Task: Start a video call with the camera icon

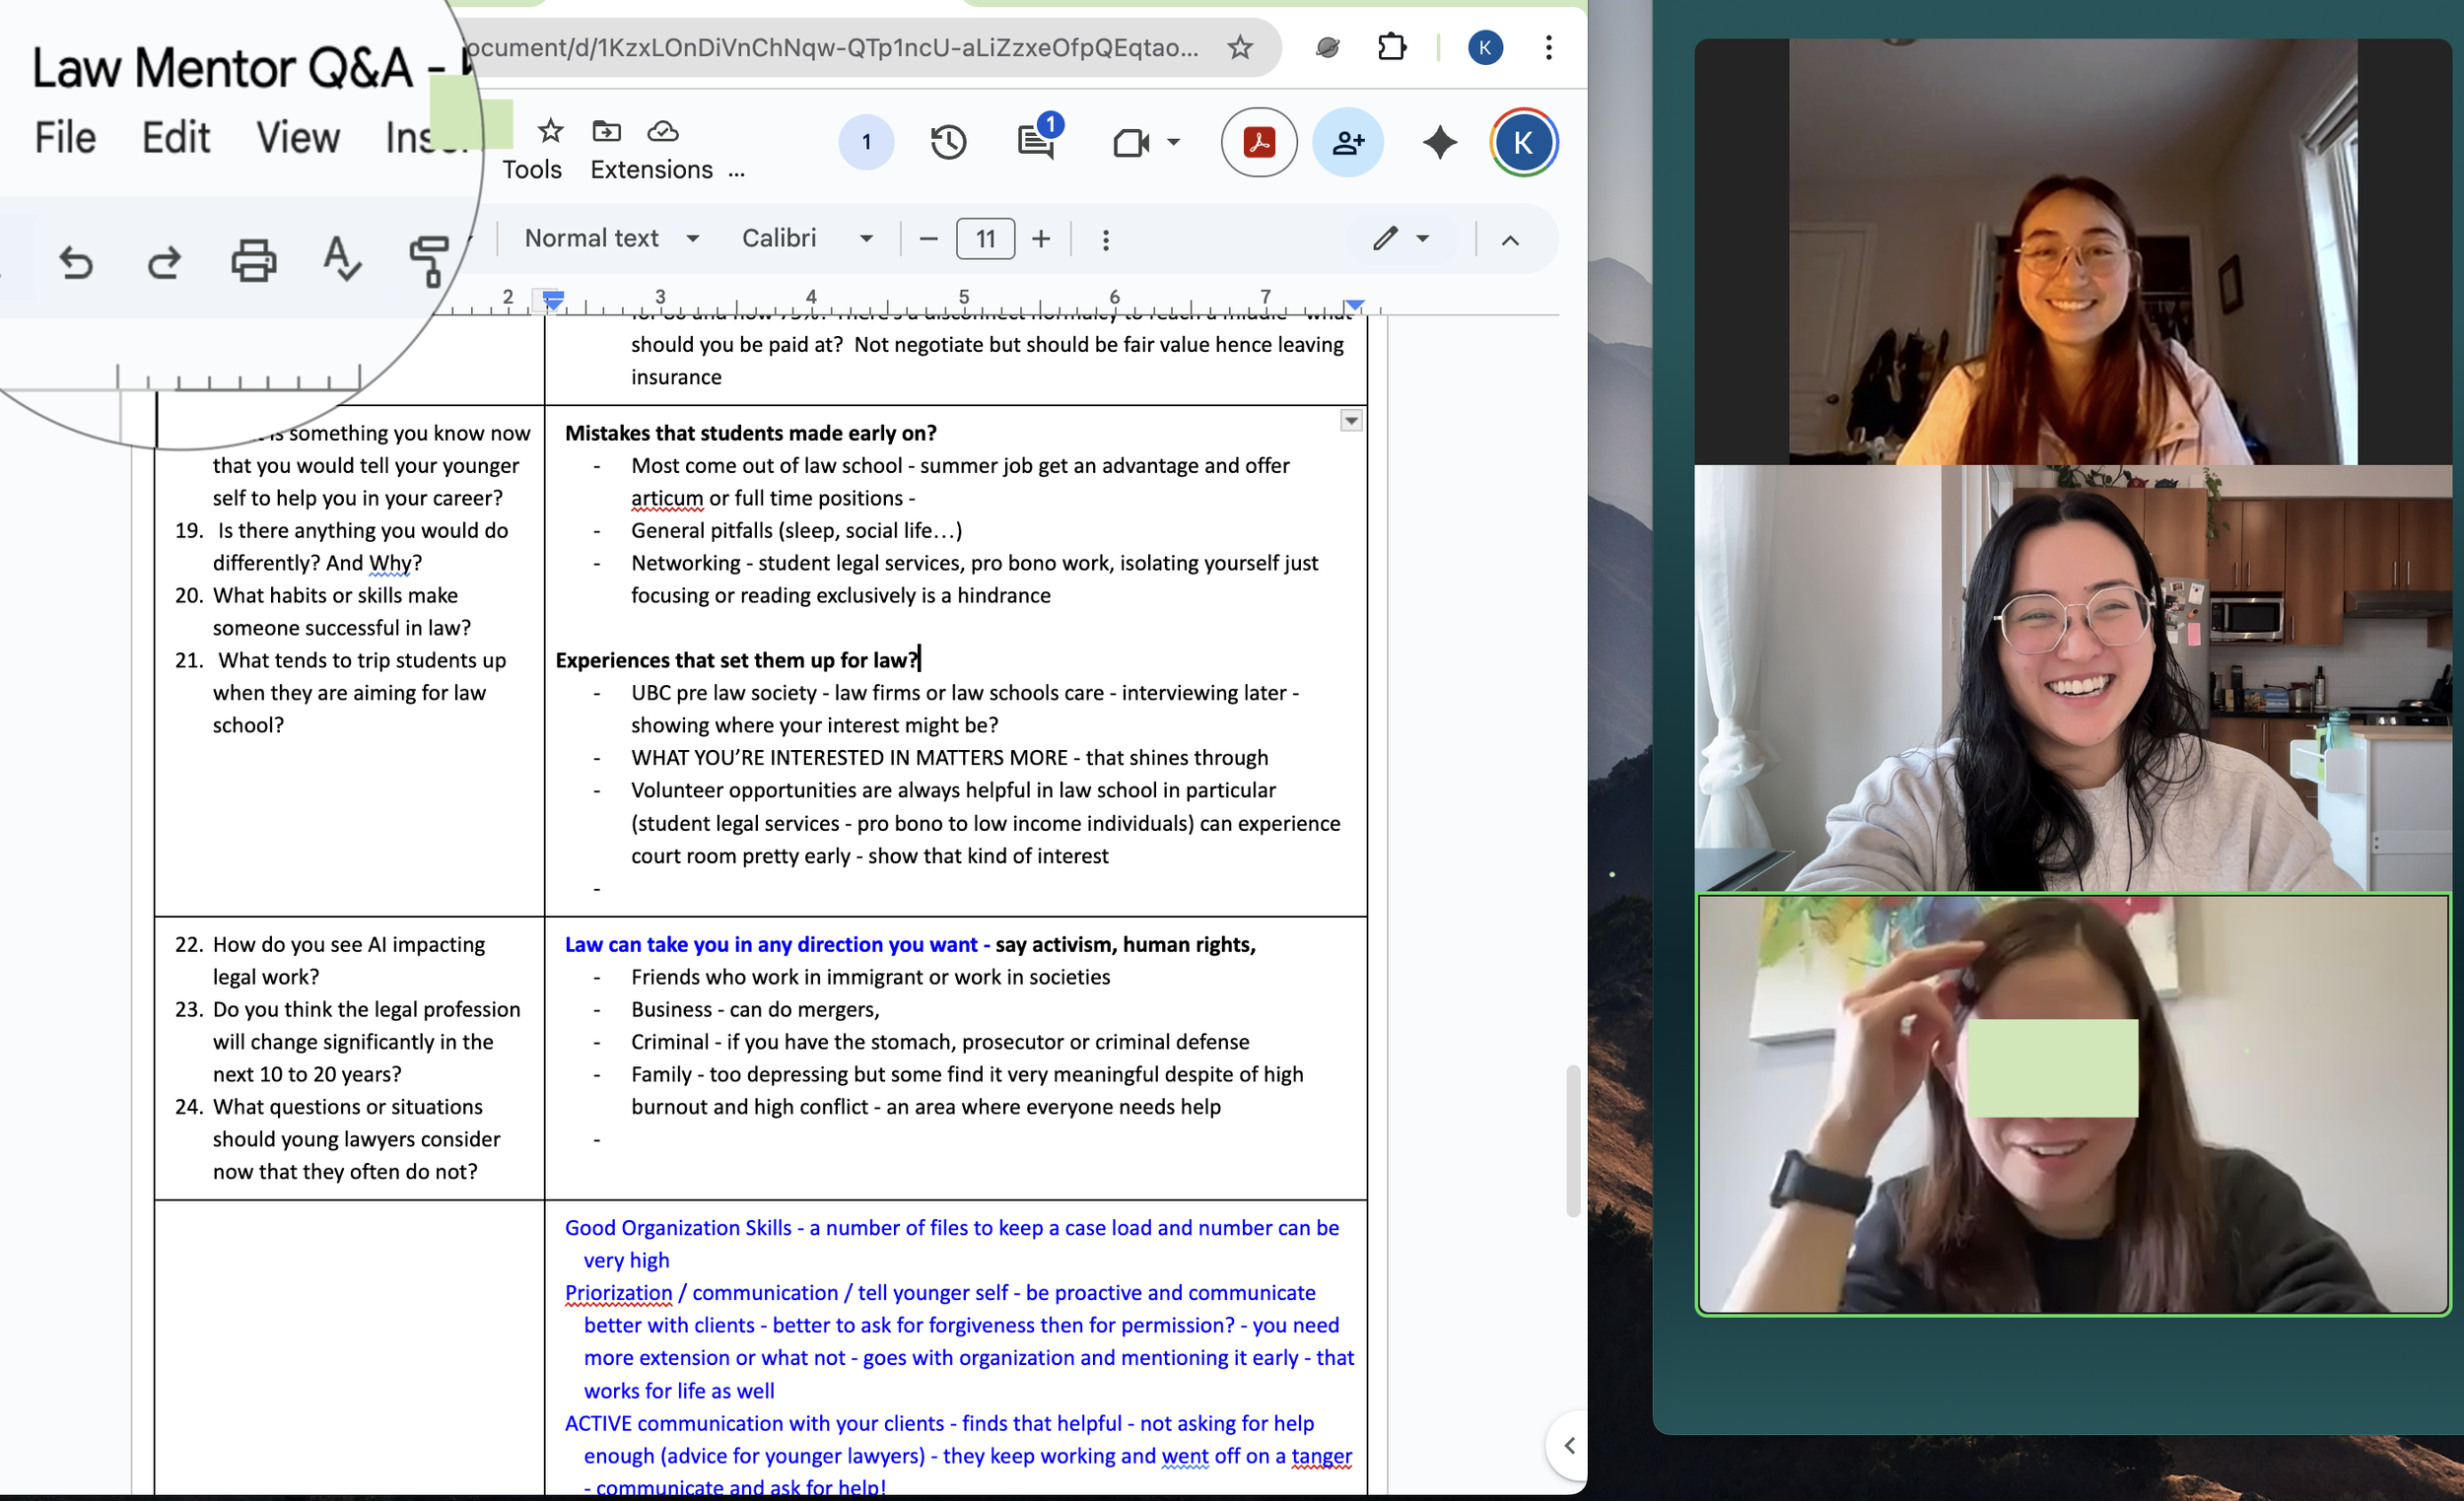Action: pos(1131,143)
